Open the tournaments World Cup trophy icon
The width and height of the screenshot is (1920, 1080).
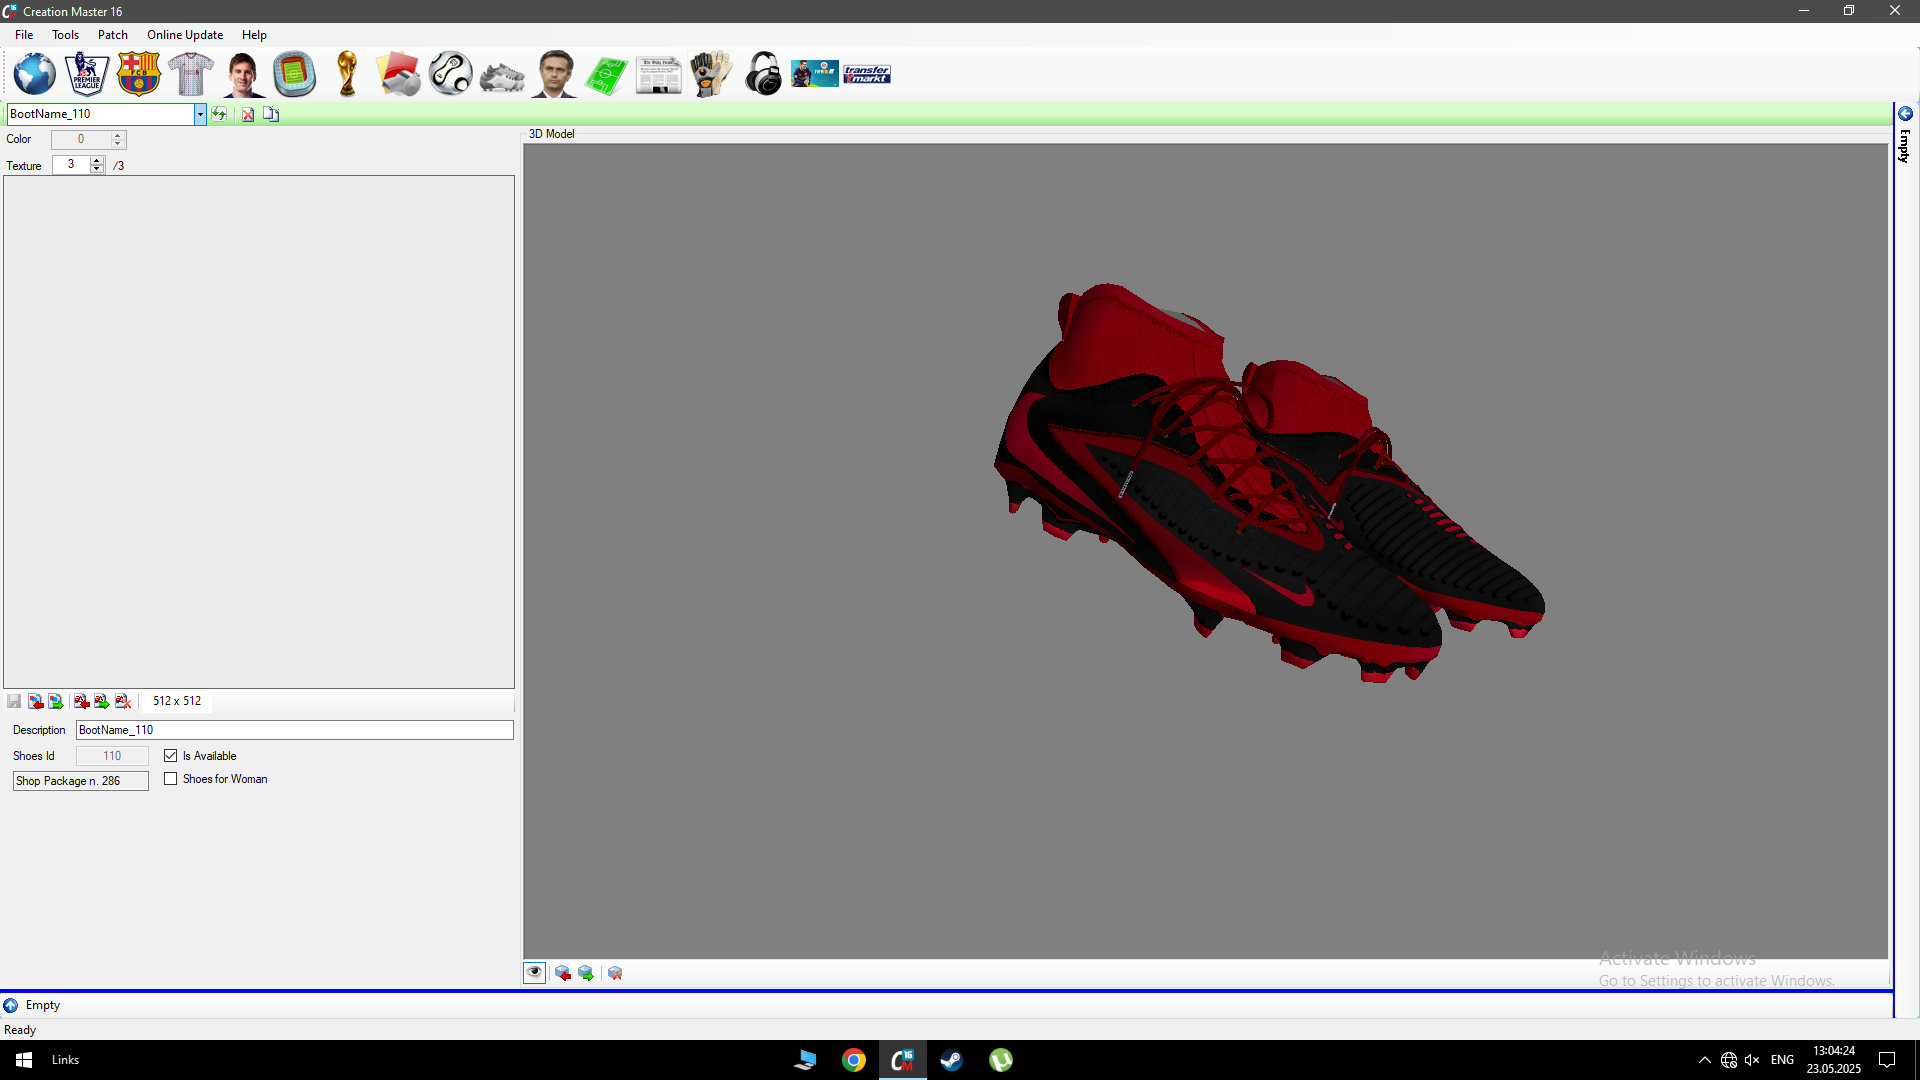coord(347,74)
